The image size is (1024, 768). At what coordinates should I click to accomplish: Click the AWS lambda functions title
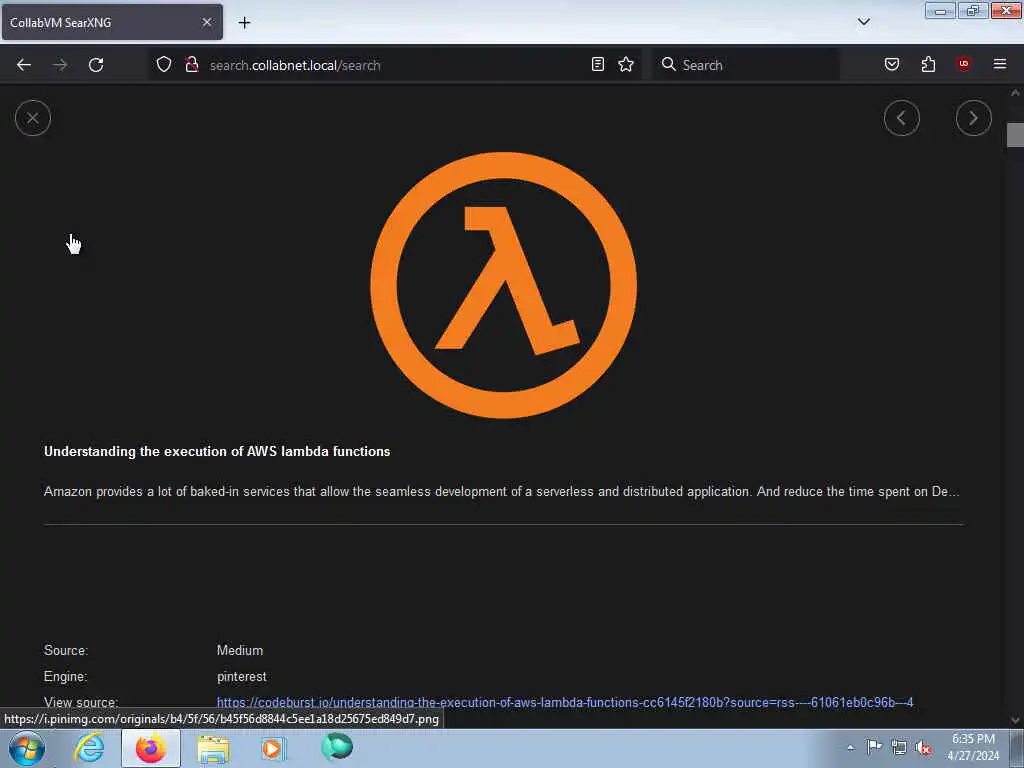pos(217,451)
